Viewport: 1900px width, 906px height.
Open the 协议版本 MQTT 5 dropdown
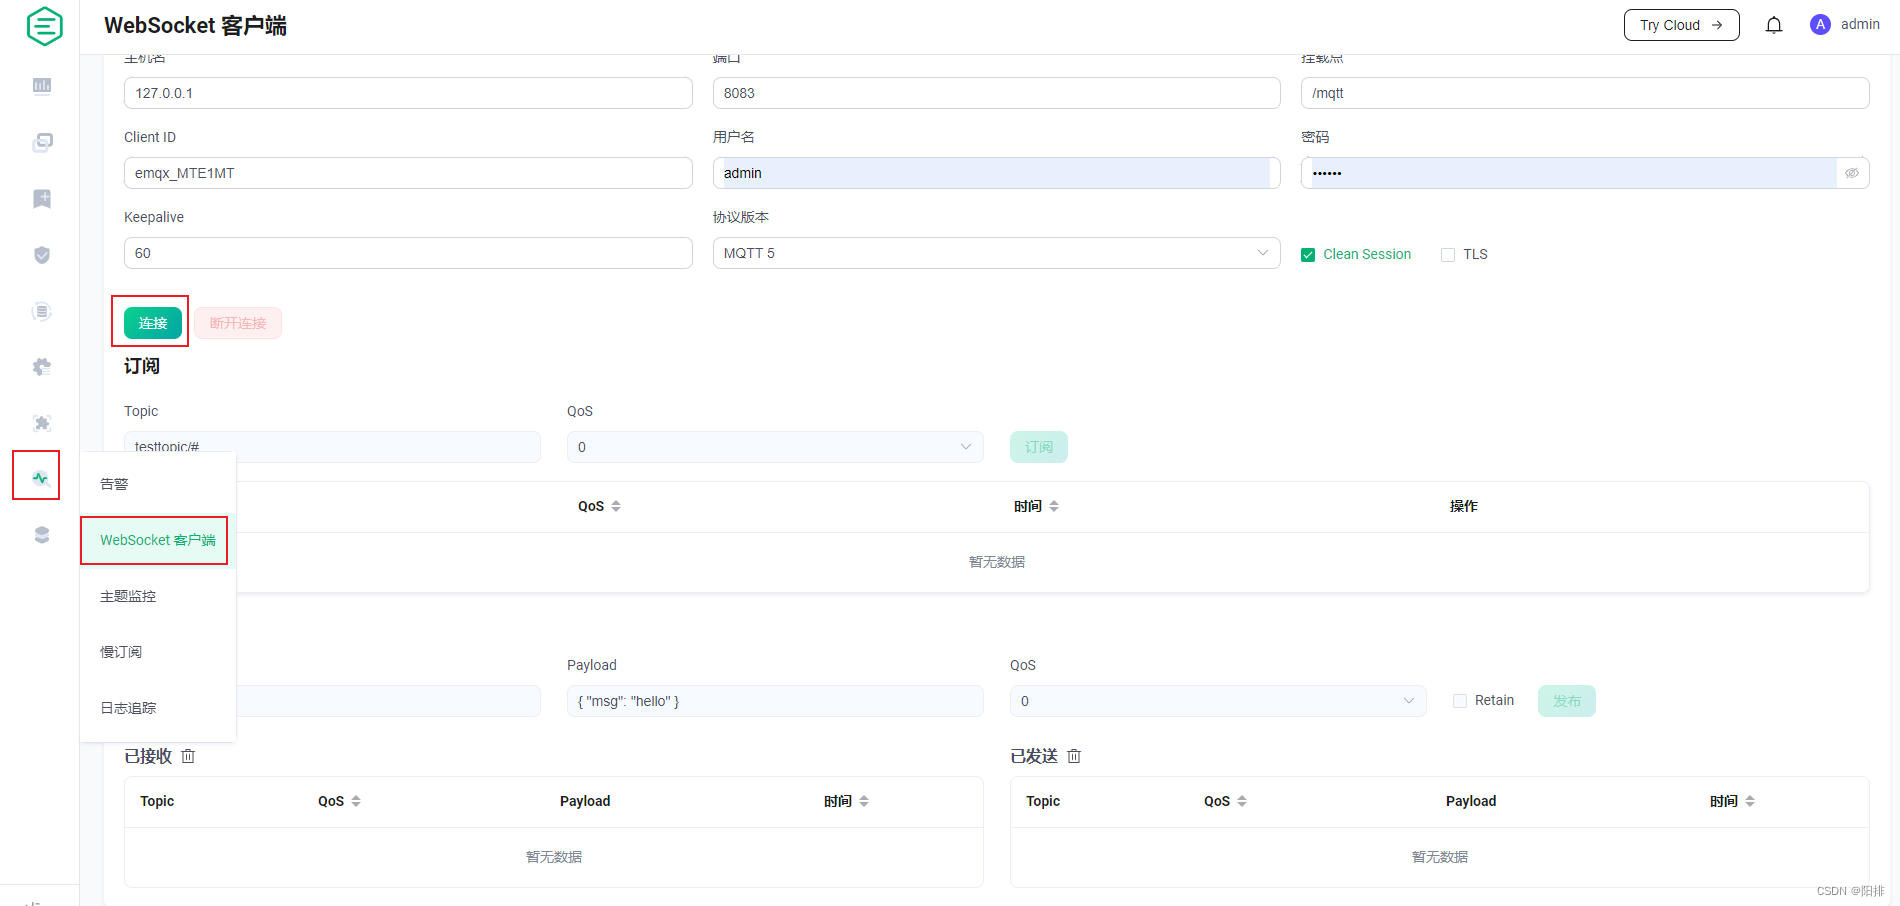point(996,253)
